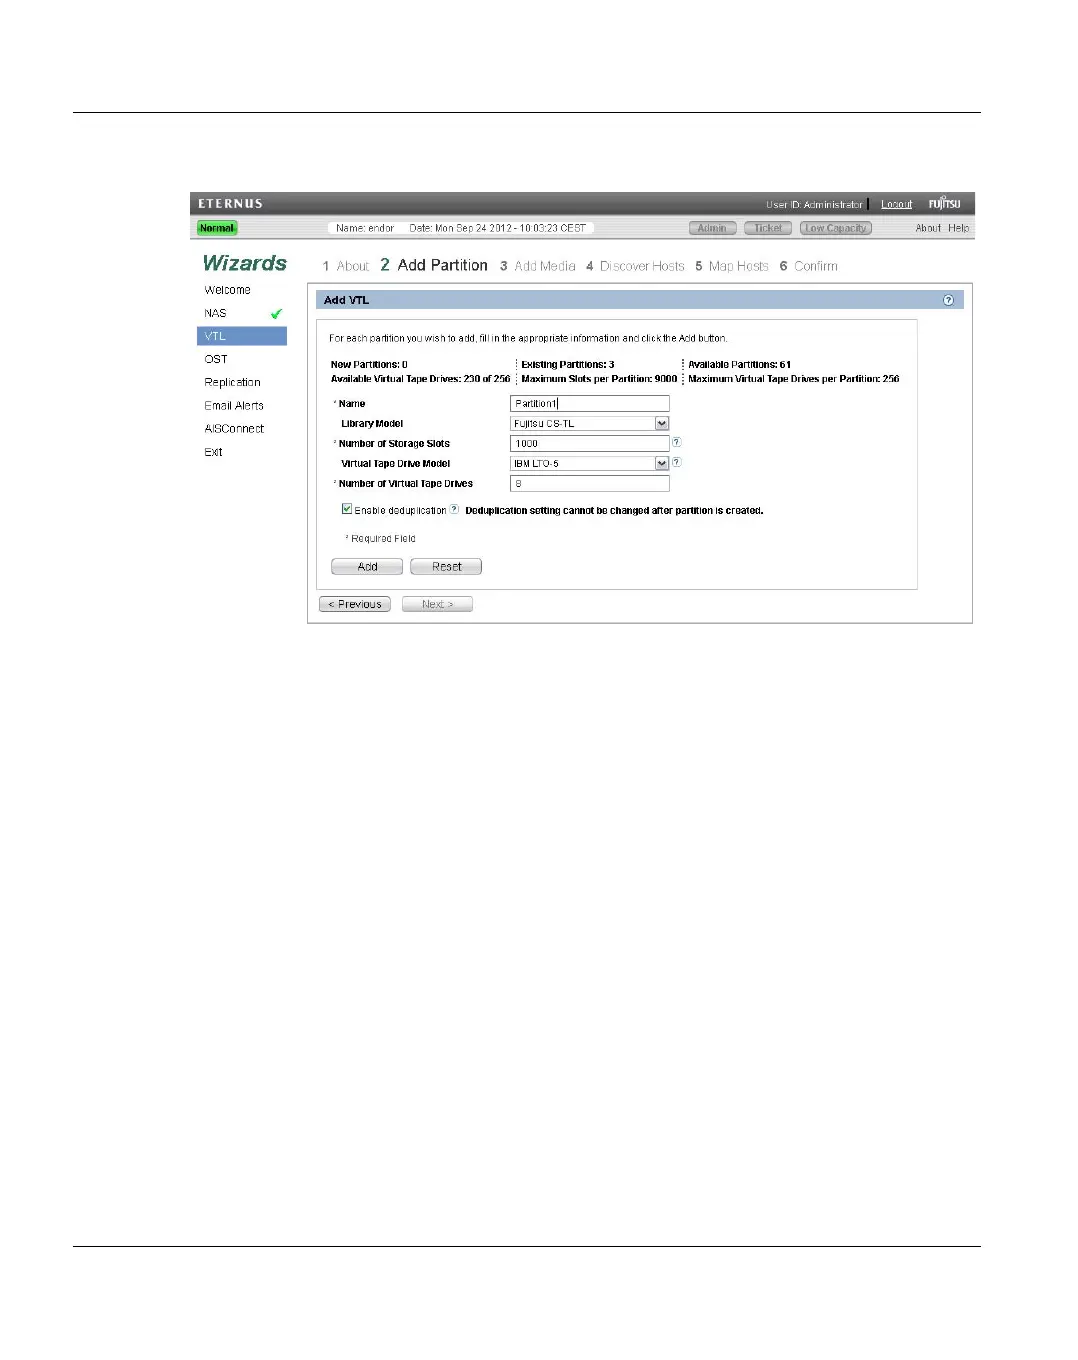Image resolution: width=1078 pixels, height=1360 pixels.
Task: Click the Admin button
Action: 713,228
